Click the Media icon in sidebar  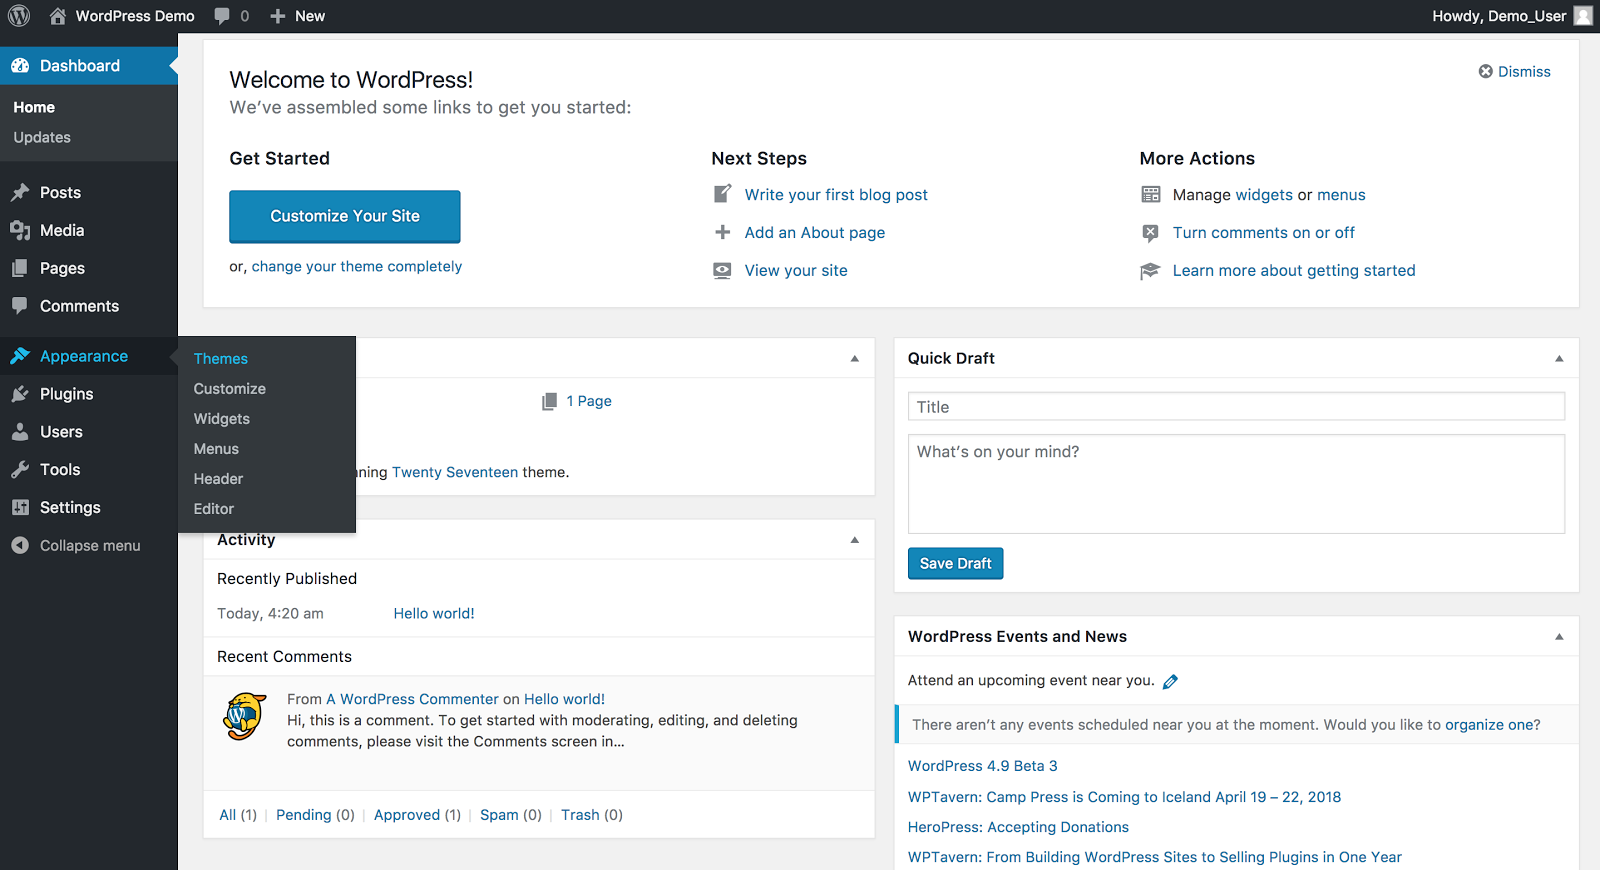(20, 230)
